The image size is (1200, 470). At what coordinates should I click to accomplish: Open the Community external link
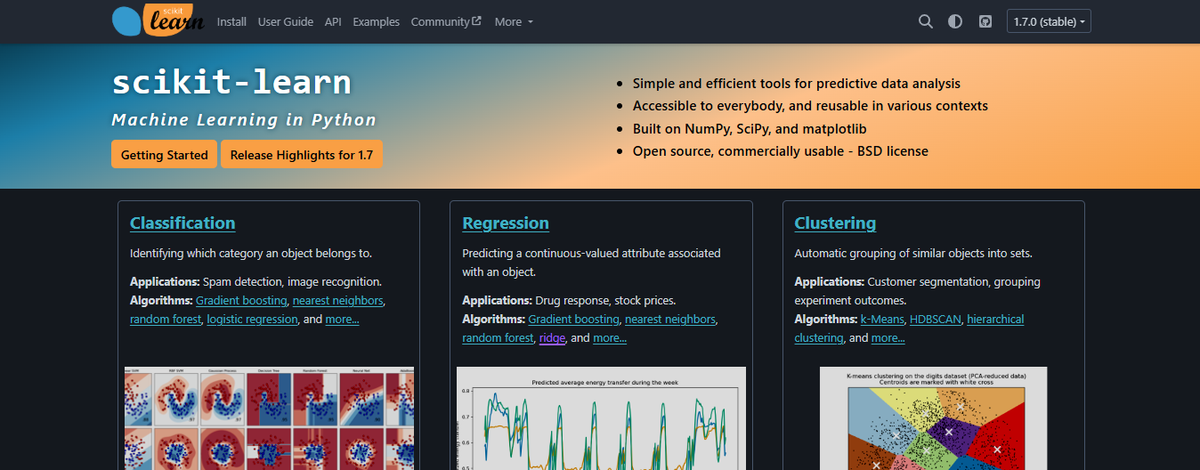pos(446,21)
